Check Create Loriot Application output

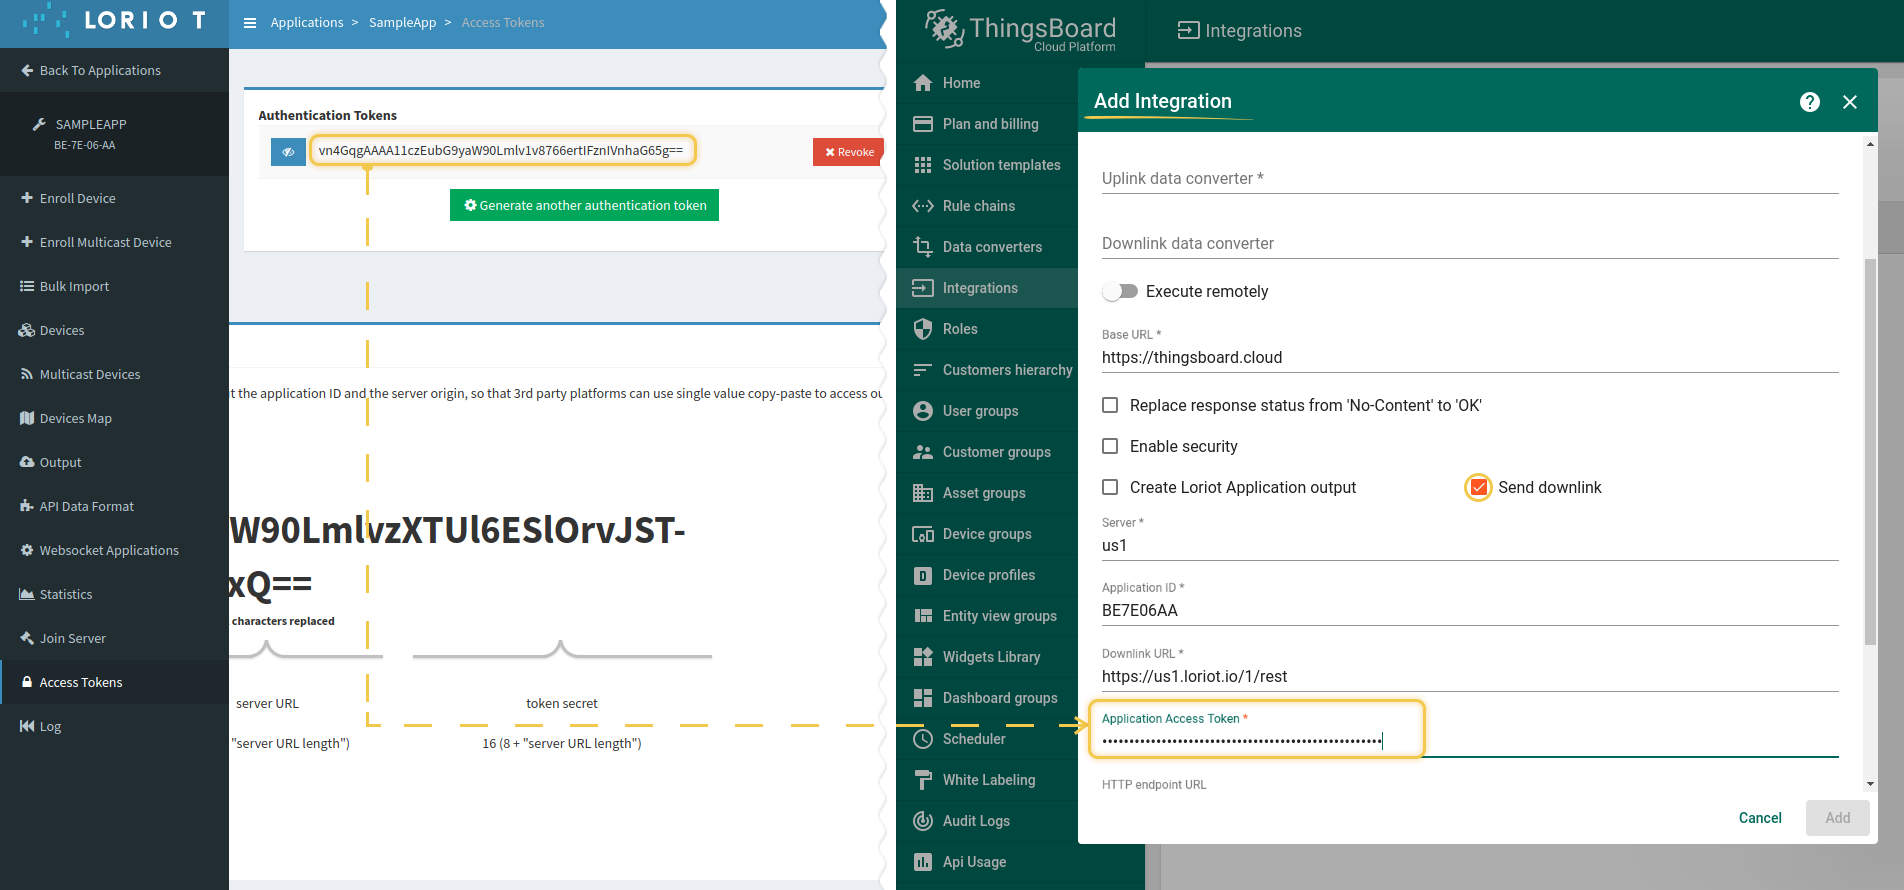(x=1110, y=487)
